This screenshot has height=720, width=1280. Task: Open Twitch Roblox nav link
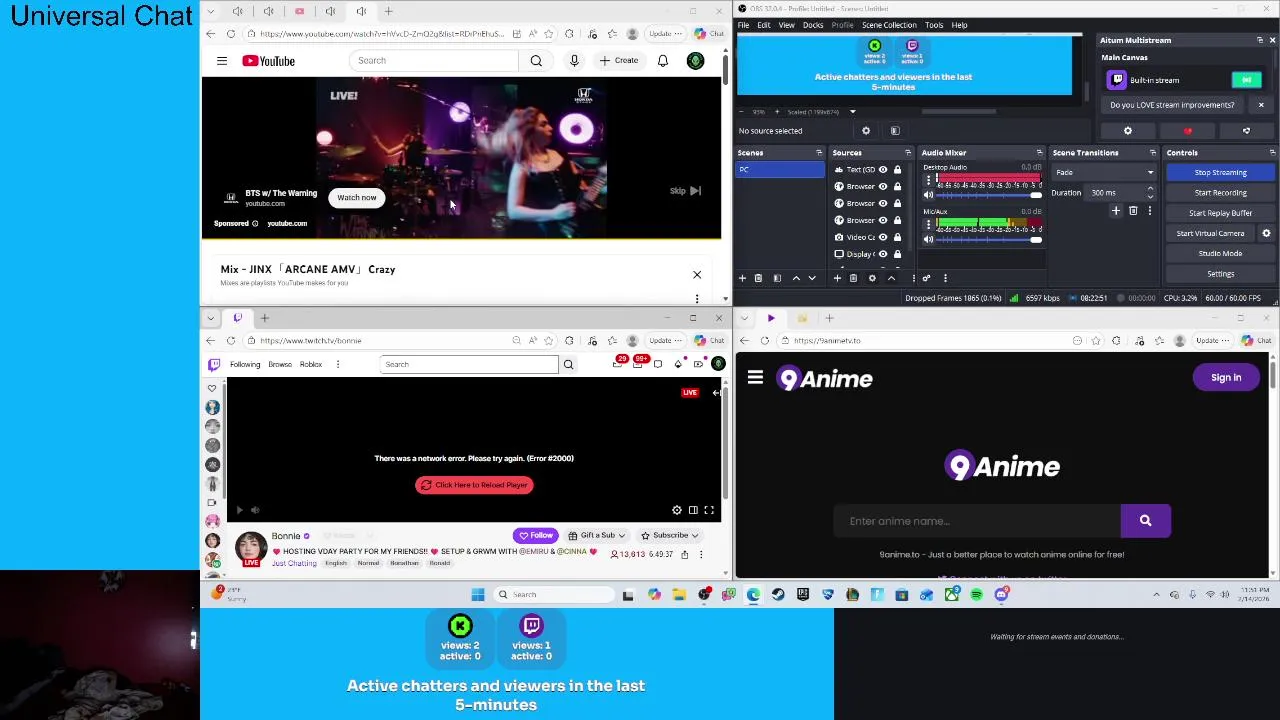(311, 364)
